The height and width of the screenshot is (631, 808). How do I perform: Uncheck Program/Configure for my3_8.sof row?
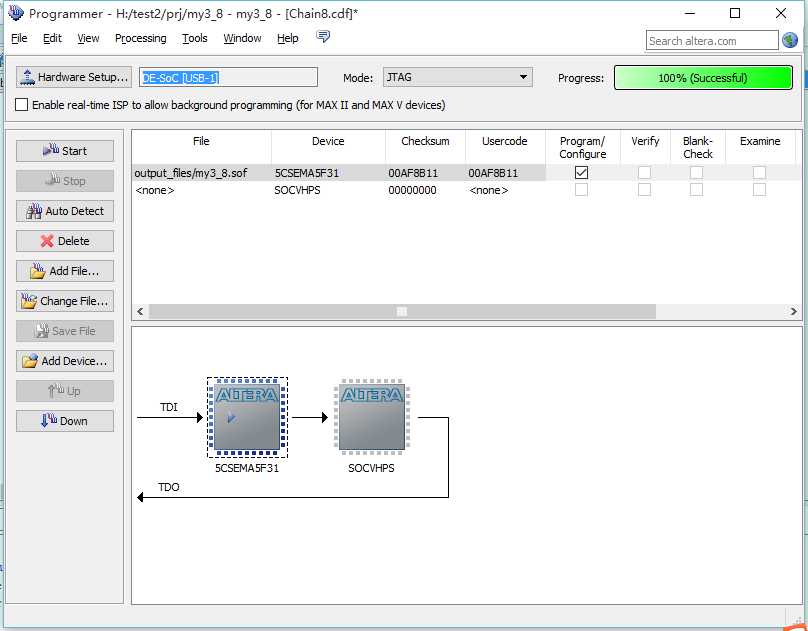(581, 173)
